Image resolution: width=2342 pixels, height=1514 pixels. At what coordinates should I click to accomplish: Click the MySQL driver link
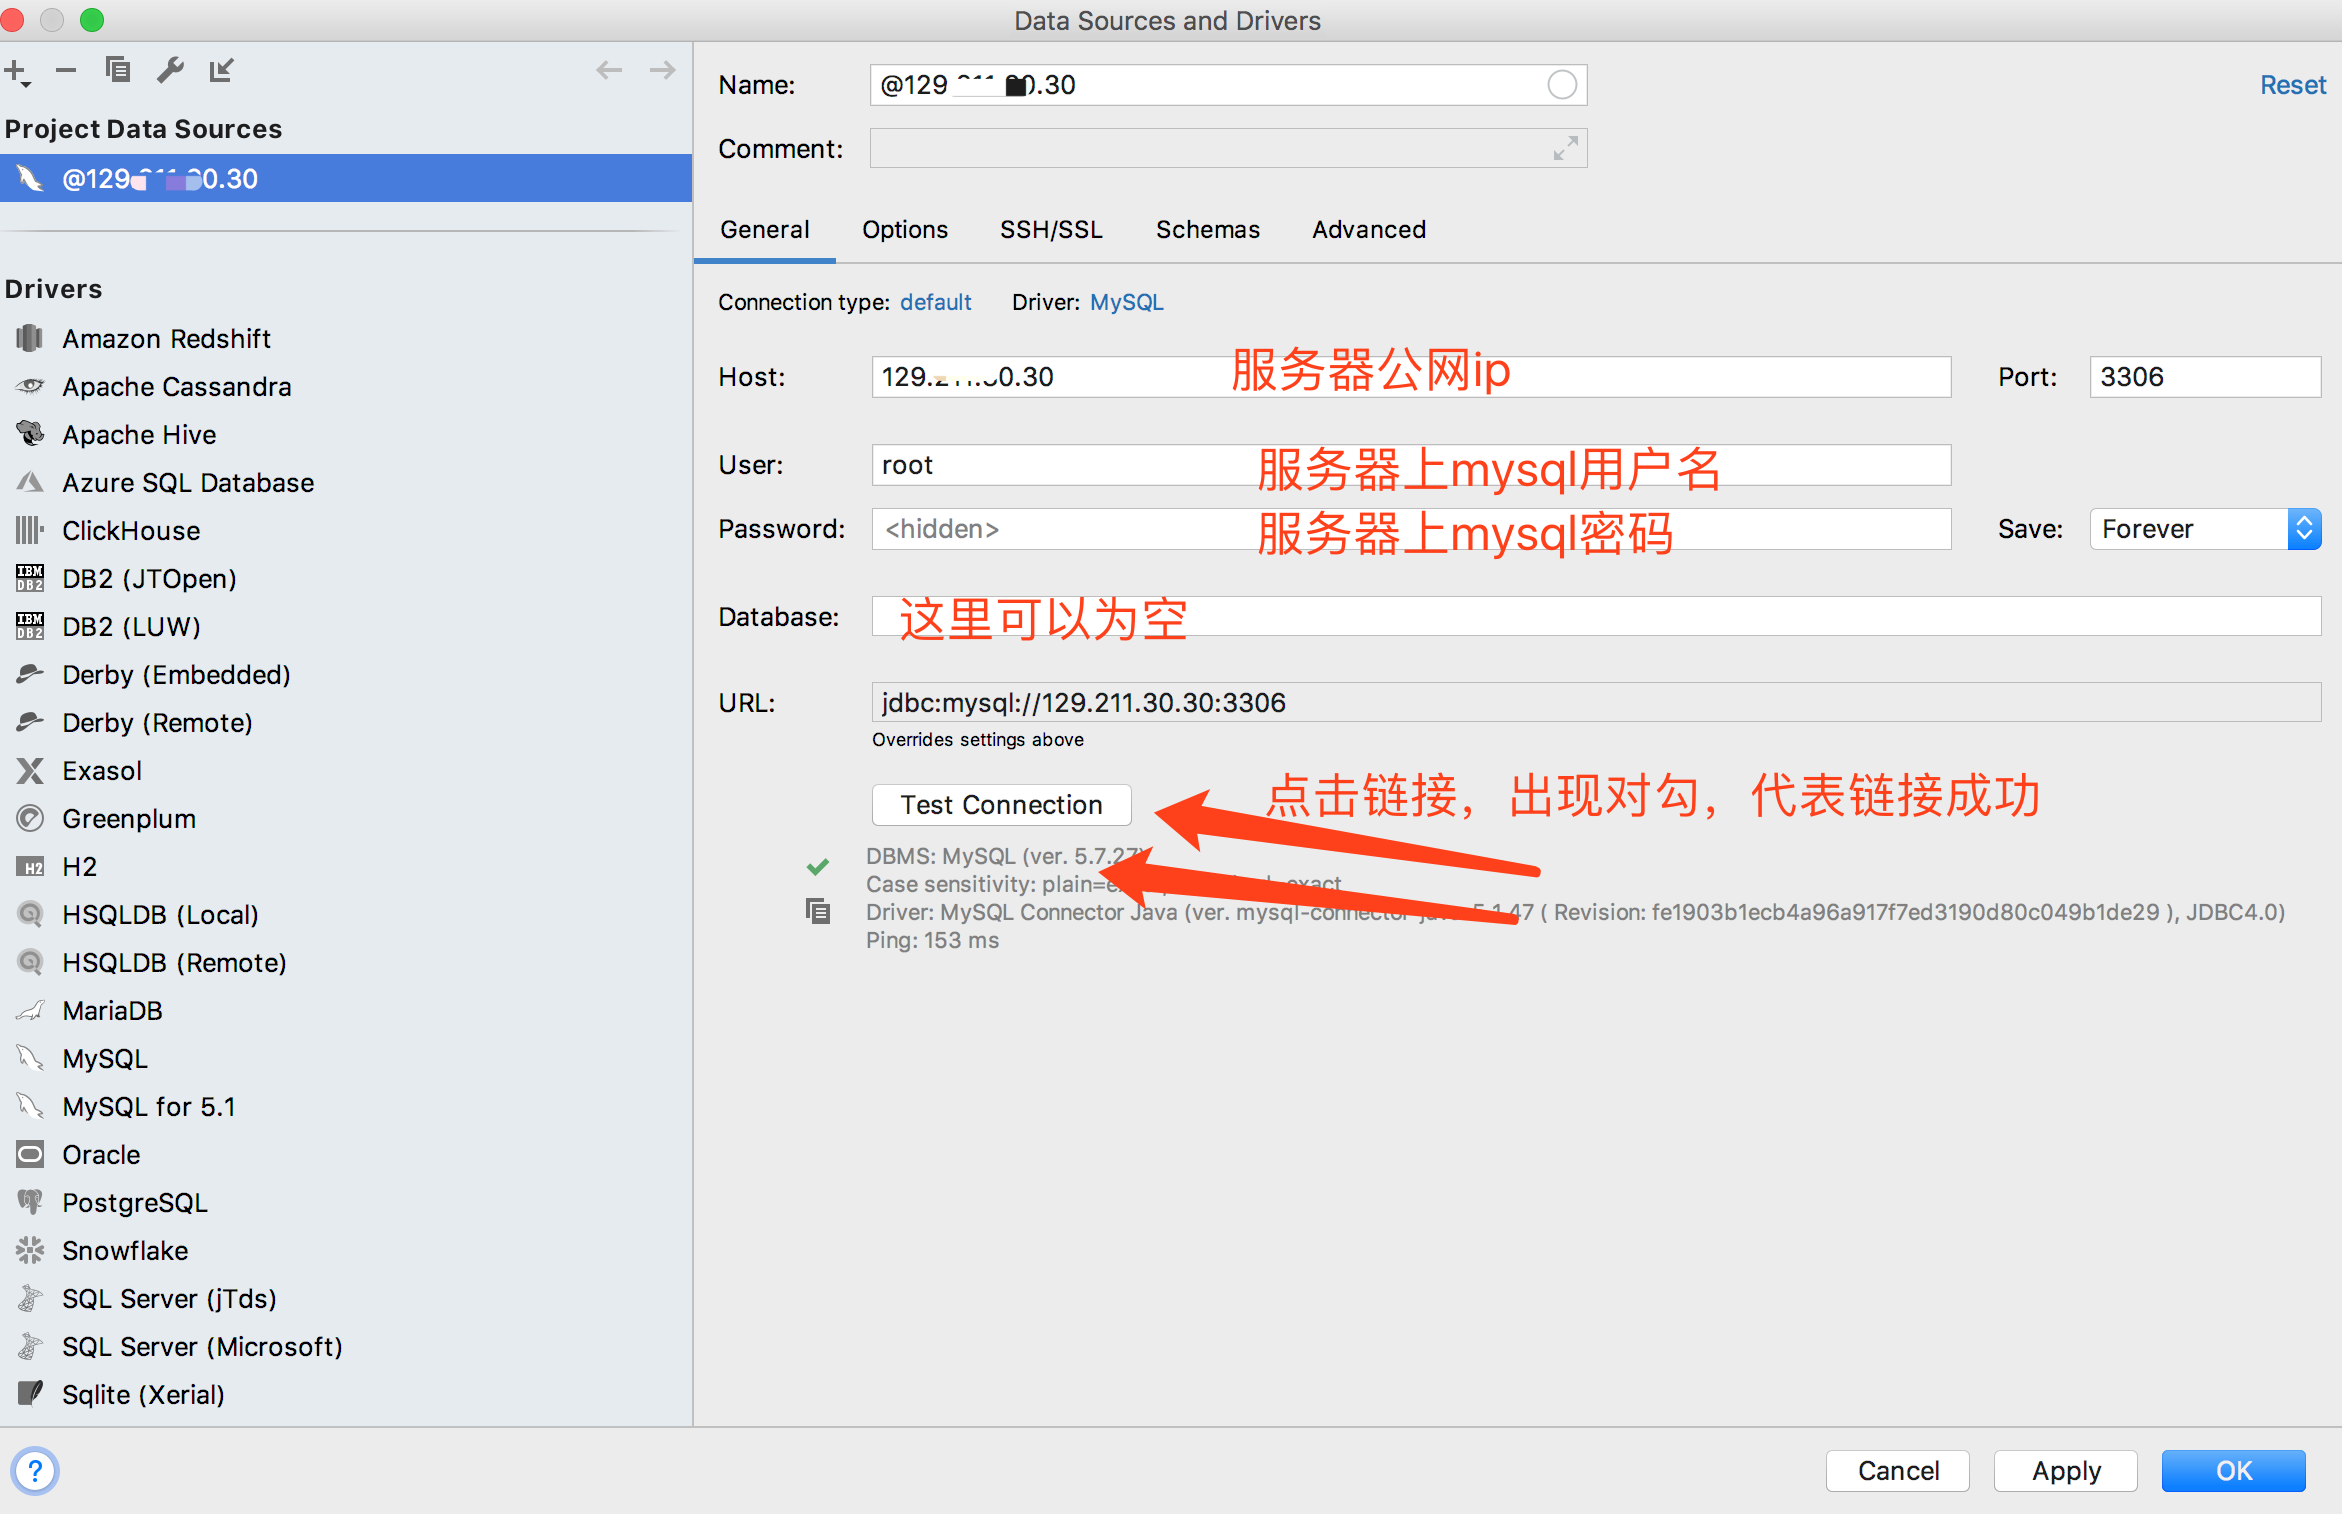tap(1126, 302)
